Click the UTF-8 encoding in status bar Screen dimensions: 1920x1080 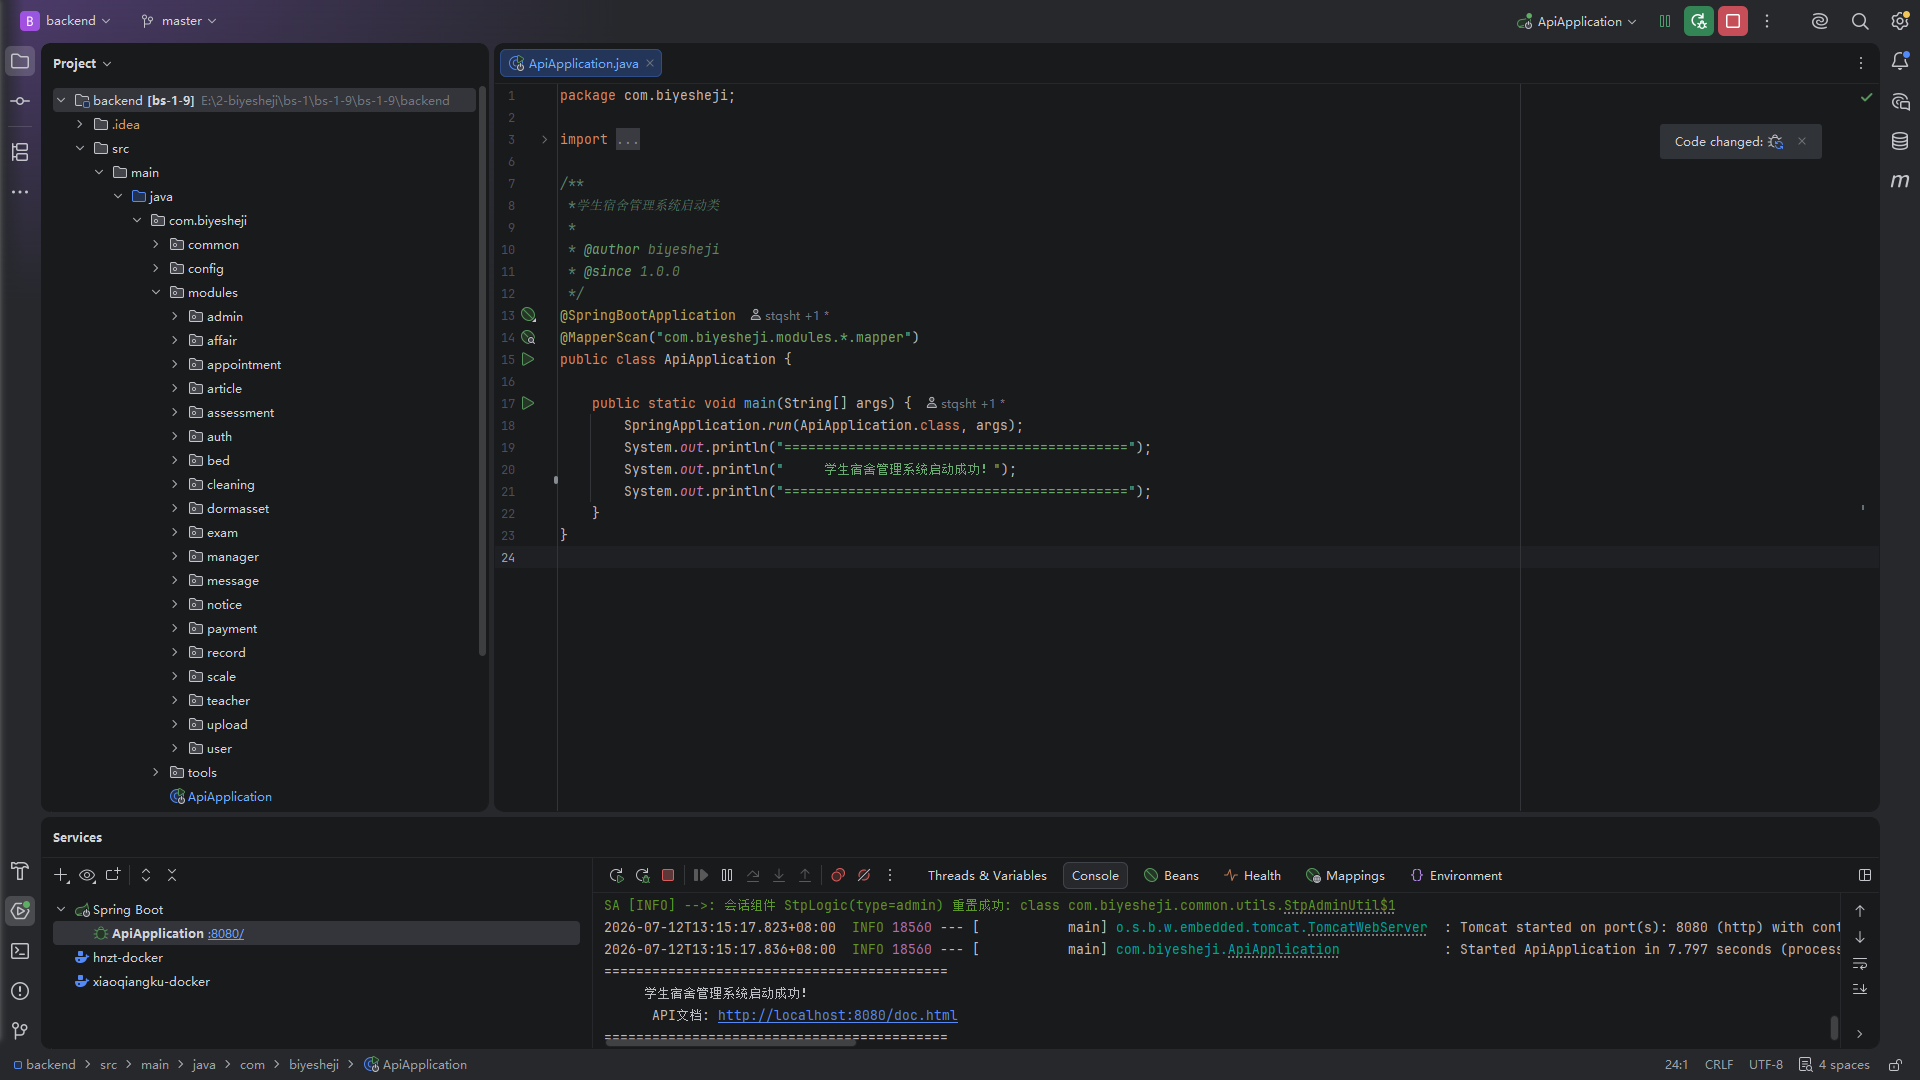[1765, 1065]
